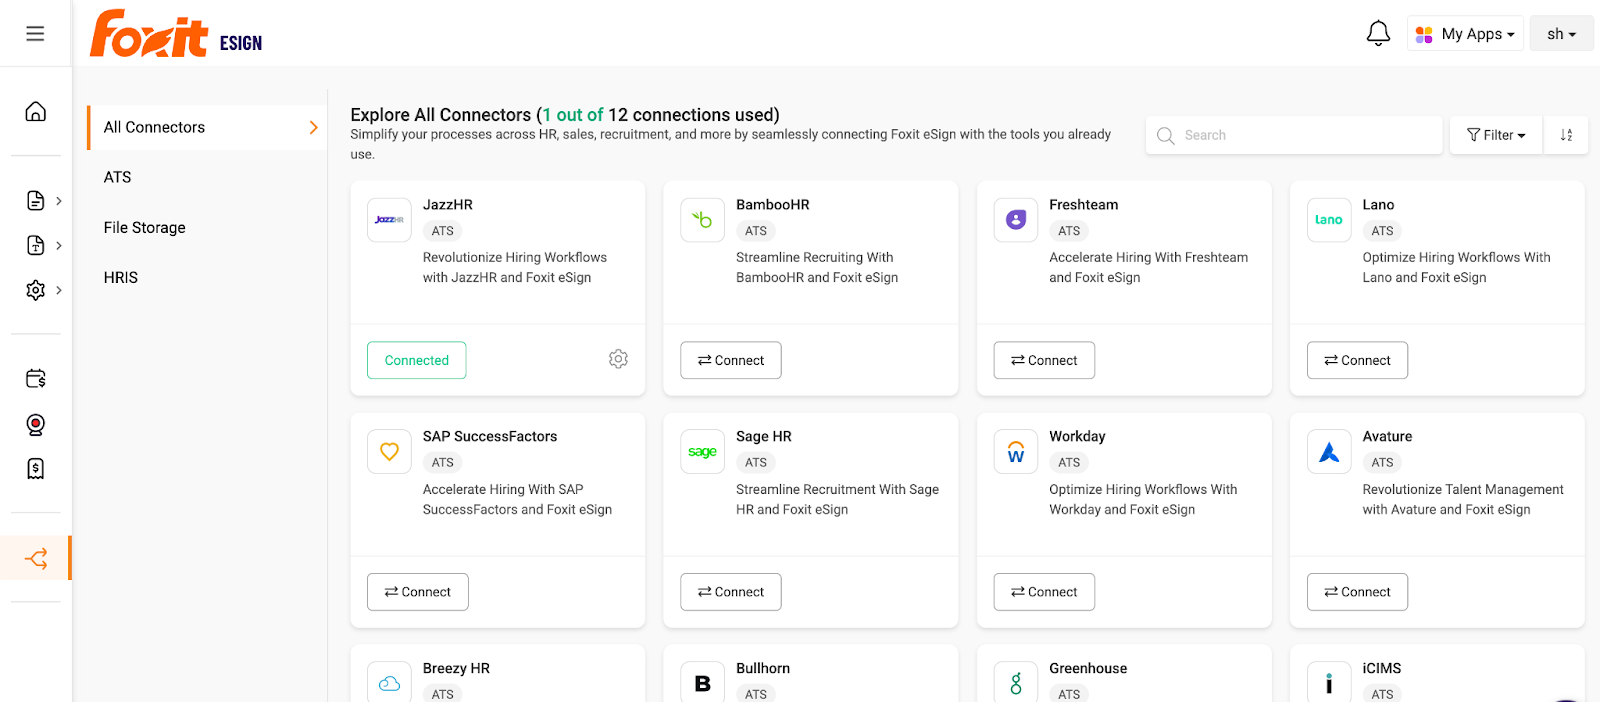Viewport: 1600px width, 702px height.
Task: Click the Sage HR logo icon
Action: coord(702,452)
